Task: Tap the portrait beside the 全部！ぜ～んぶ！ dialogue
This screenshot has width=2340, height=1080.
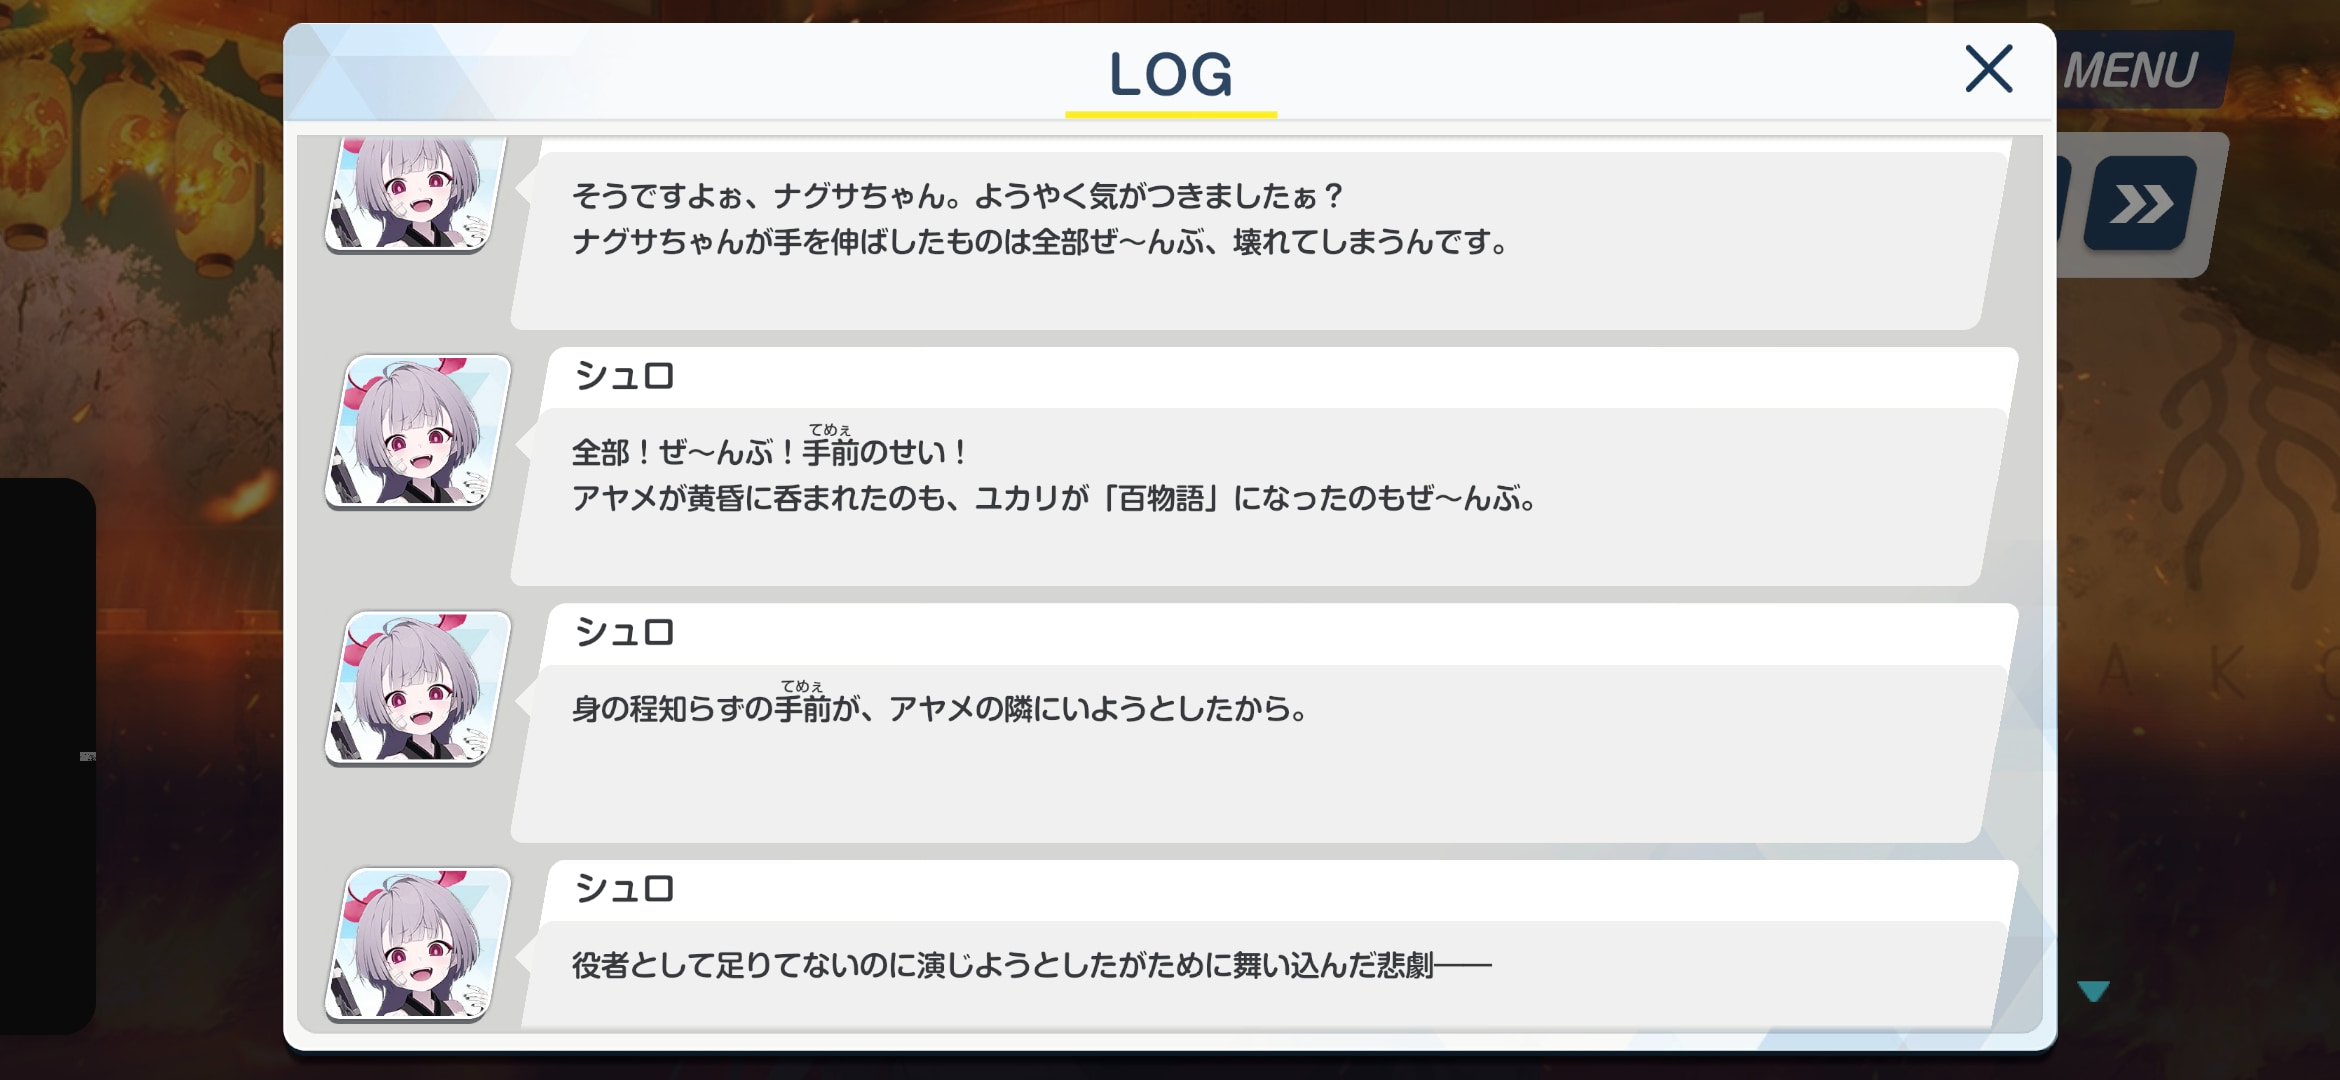Action: click(418, 432)
